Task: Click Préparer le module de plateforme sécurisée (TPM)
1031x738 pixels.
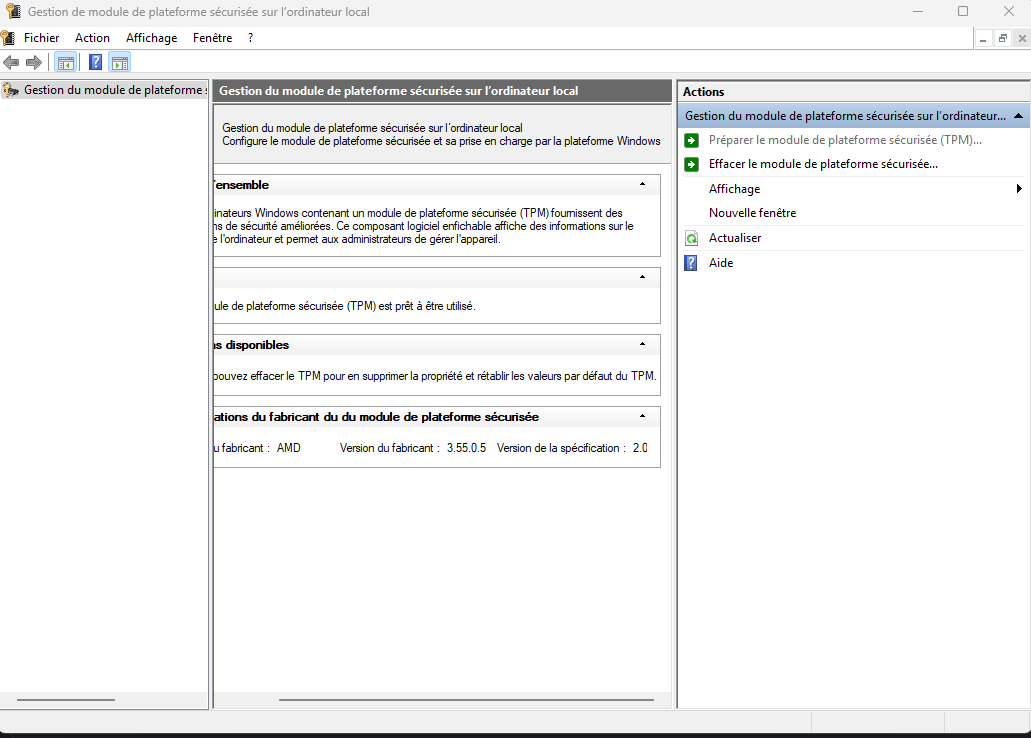Action: (x=845, y=140)
